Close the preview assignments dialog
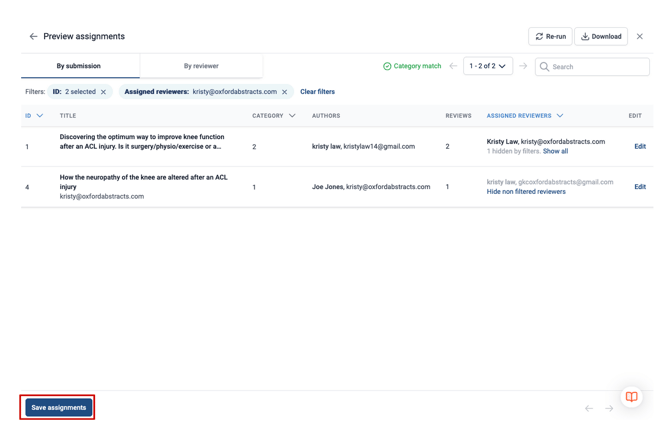The image size is (670, 428). [x=640, y=37]
